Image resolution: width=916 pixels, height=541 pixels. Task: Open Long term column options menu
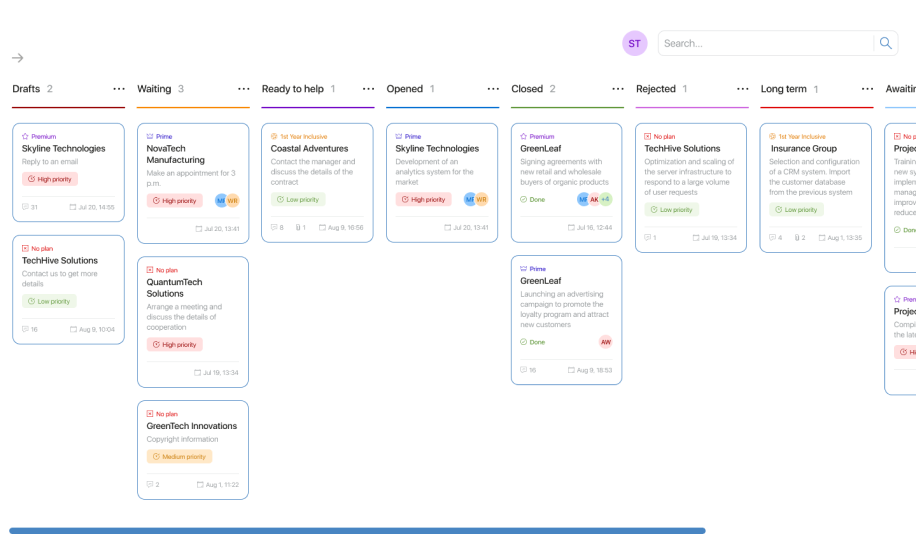click(867, 89)
